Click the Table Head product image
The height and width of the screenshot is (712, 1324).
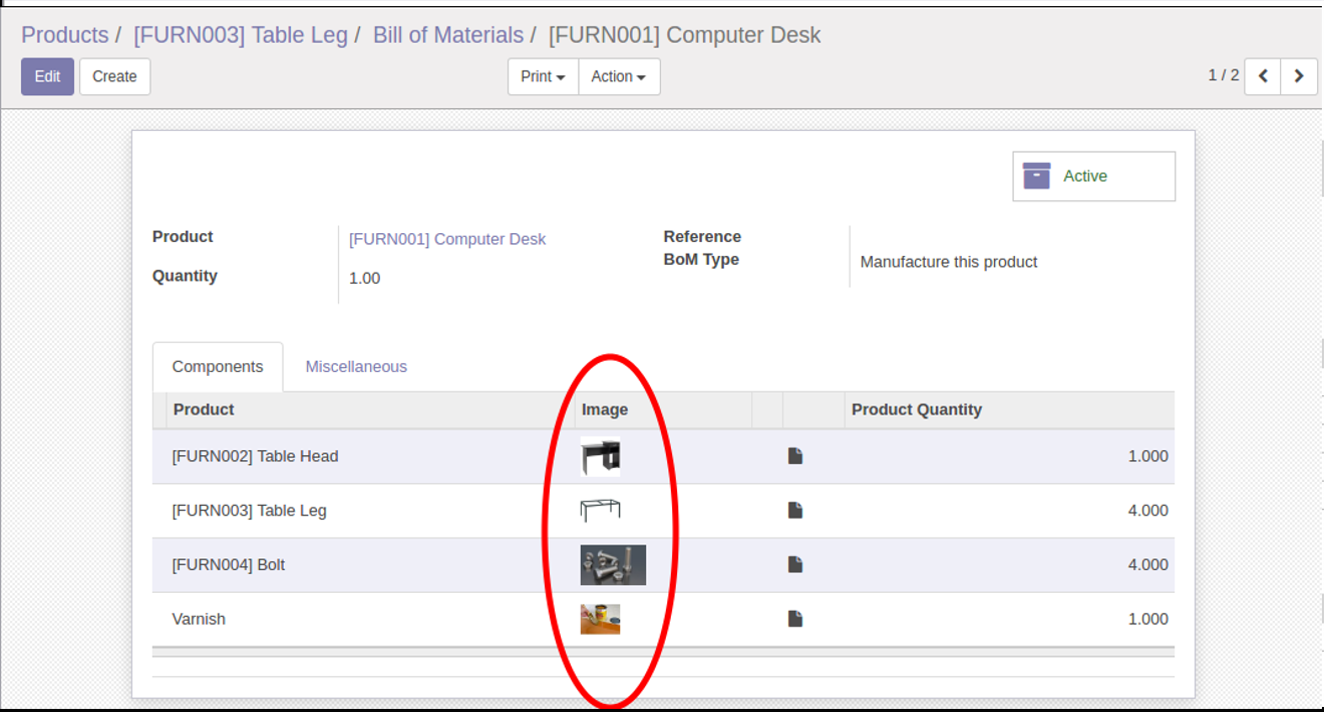(x=601, y=456)
